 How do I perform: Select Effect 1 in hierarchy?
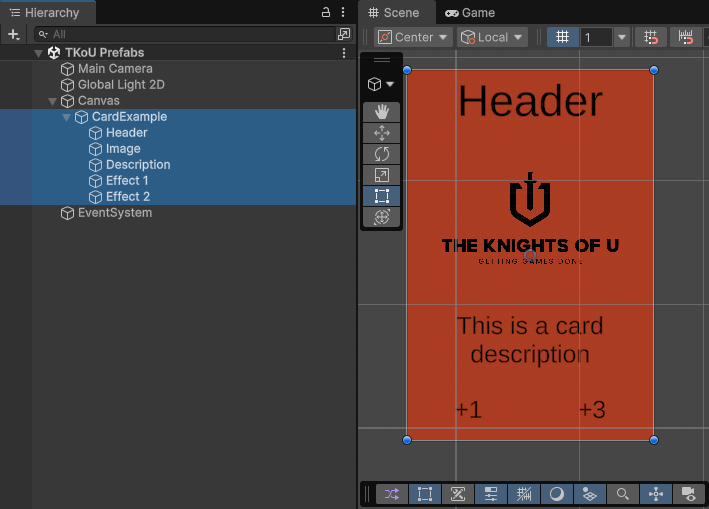pos(178,181)
